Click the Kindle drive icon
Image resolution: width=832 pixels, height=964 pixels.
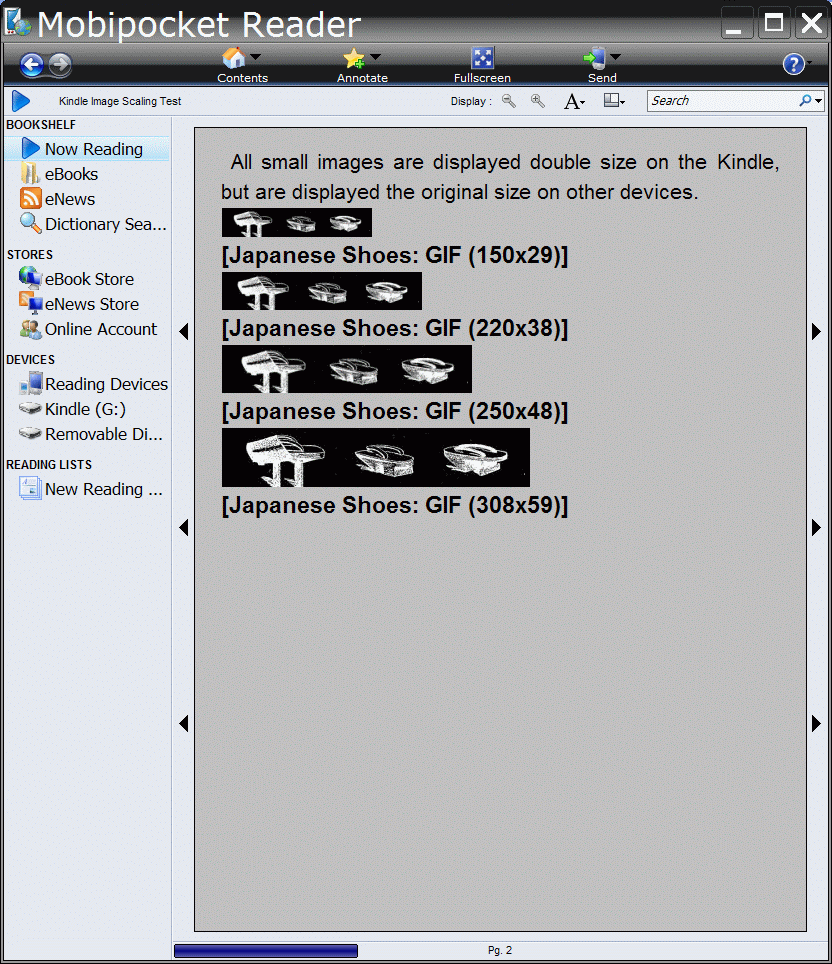[x=30, y=408]
